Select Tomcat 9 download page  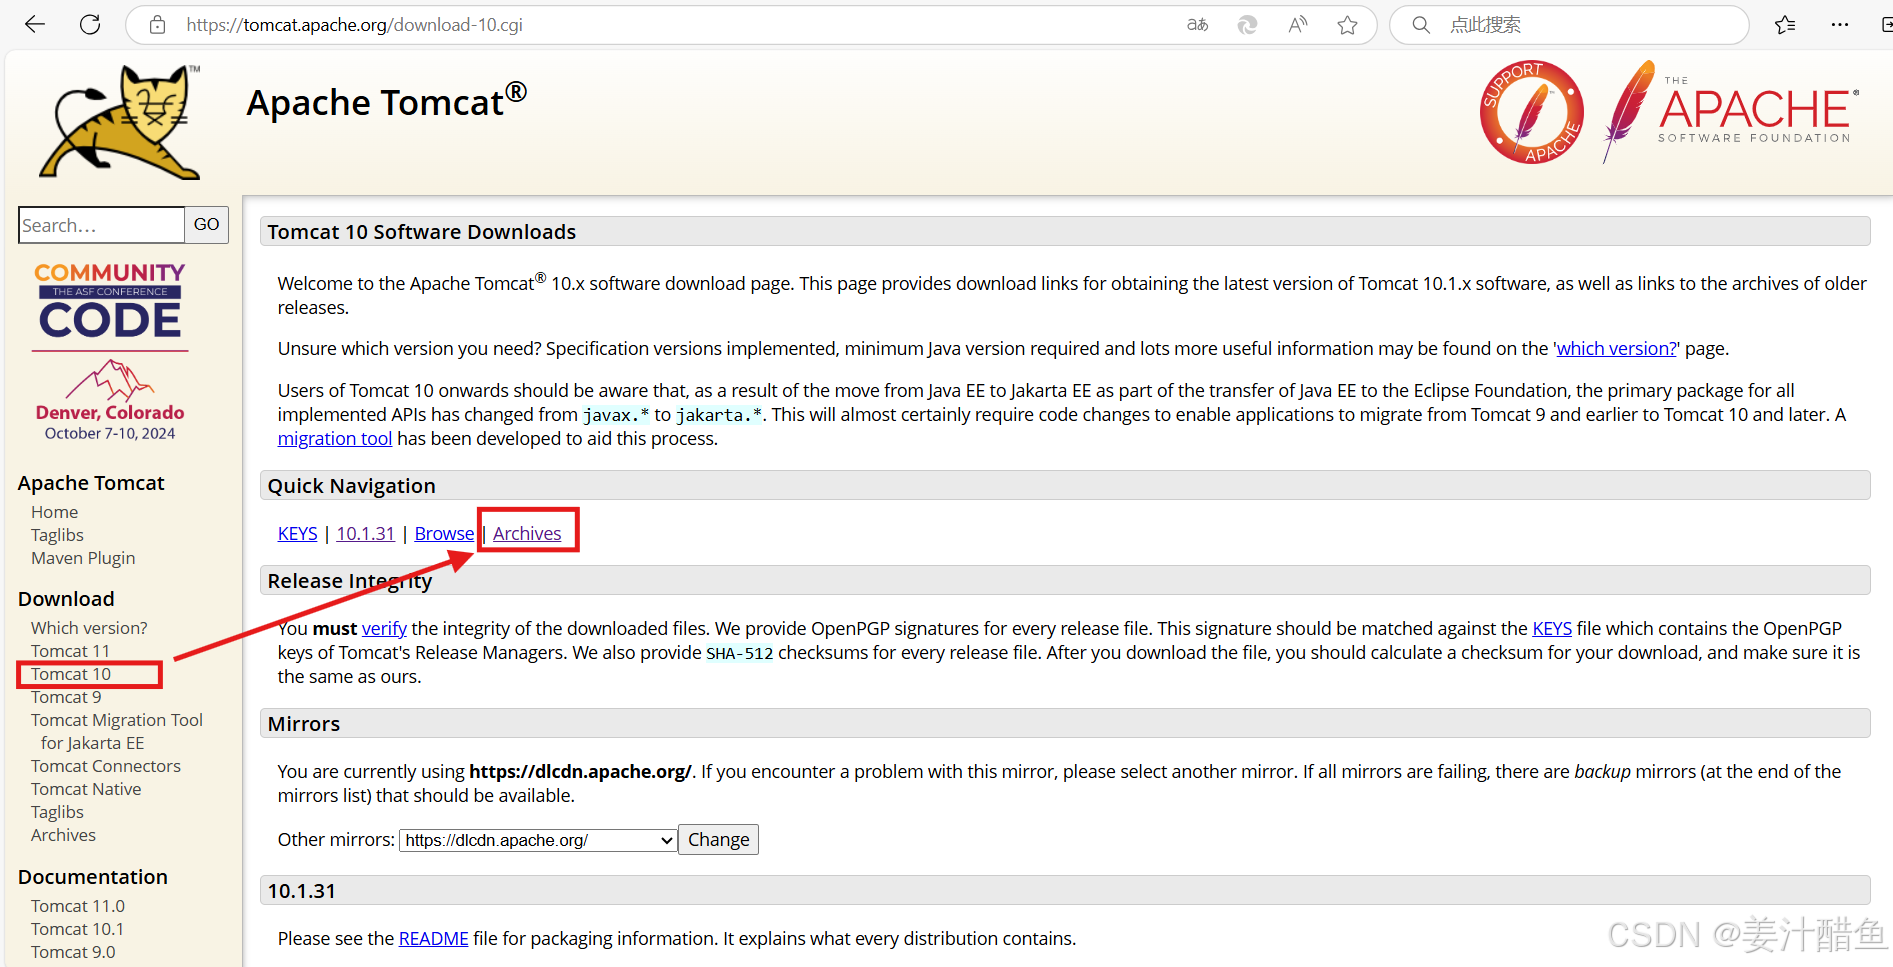[66, 697]
